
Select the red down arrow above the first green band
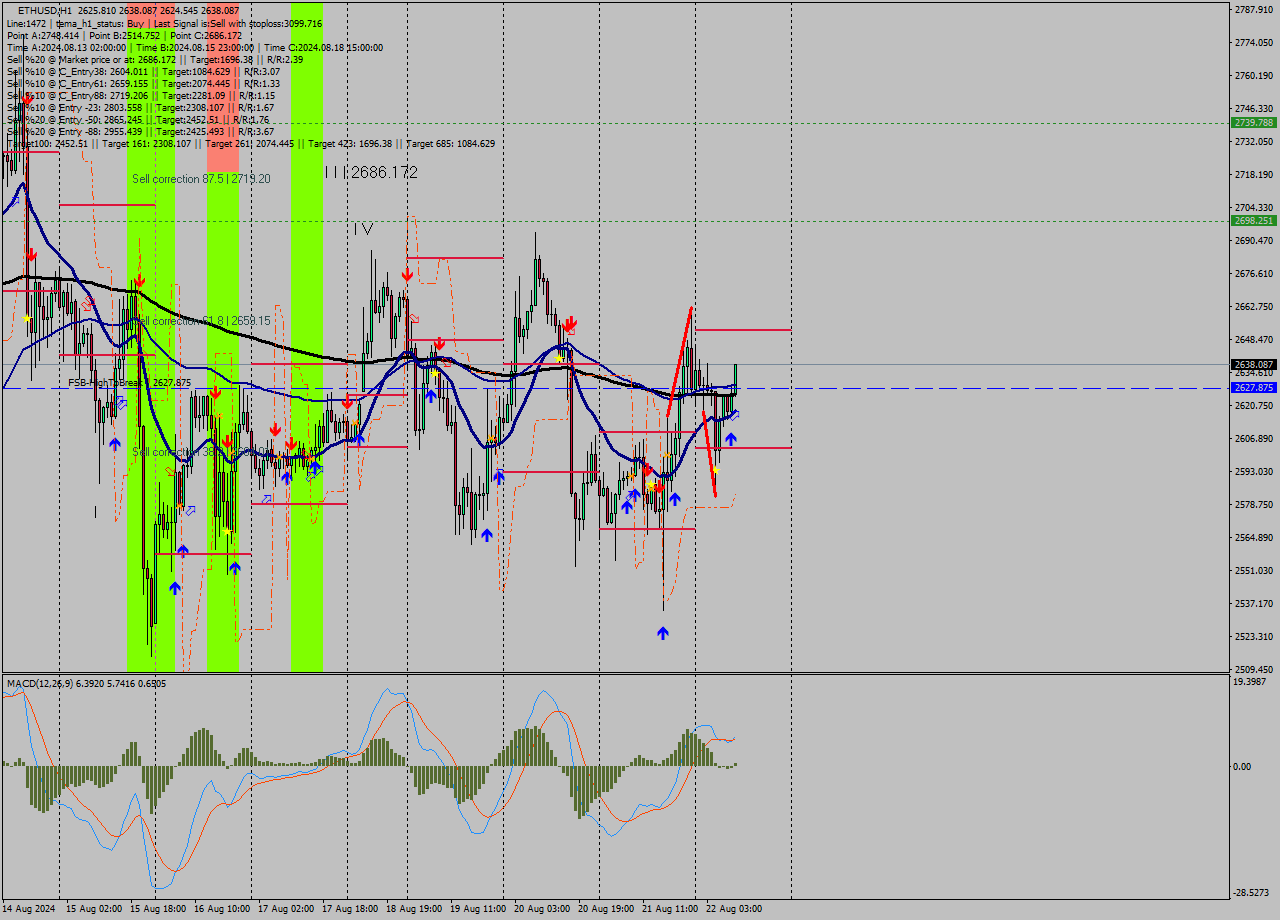click(139, 279)
